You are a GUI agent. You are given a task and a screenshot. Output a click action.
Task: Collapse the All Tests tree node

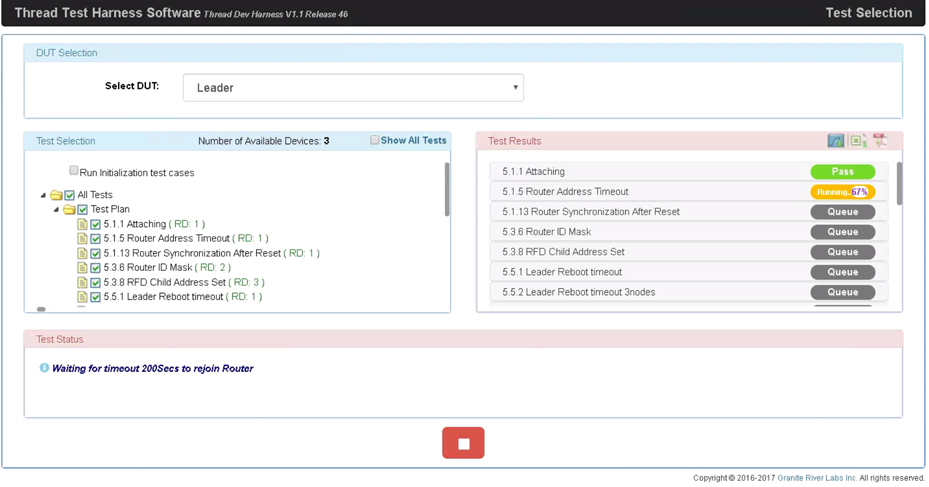pyautogui.click(x=43, y=195)
